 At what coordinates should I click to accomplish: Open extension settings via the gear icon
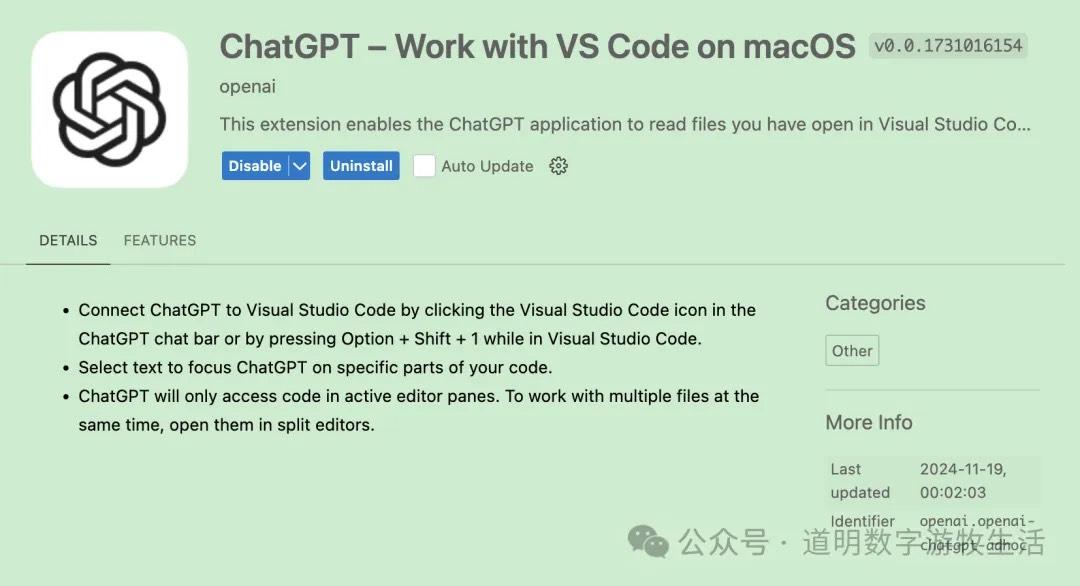pyautogui.click(x=558, y=166)
